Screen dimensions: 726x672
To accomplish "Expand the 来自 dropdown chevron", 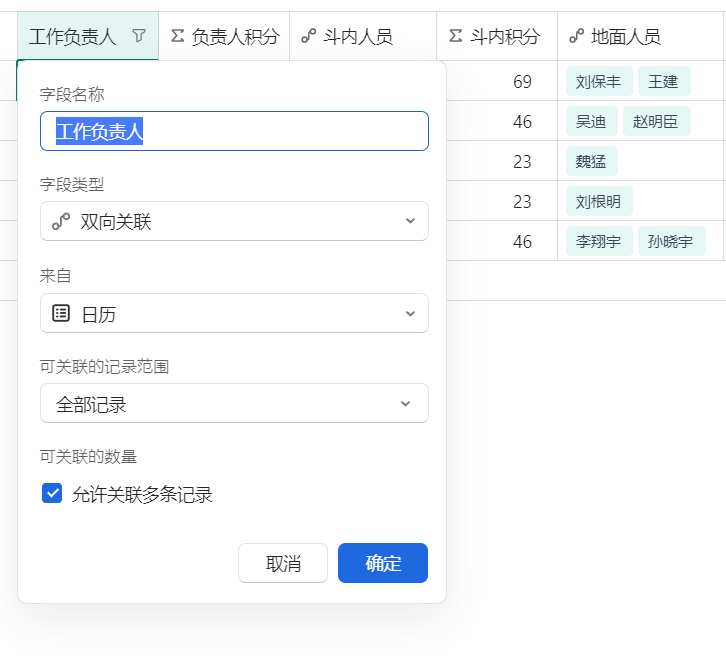I will tap(410, 314).
